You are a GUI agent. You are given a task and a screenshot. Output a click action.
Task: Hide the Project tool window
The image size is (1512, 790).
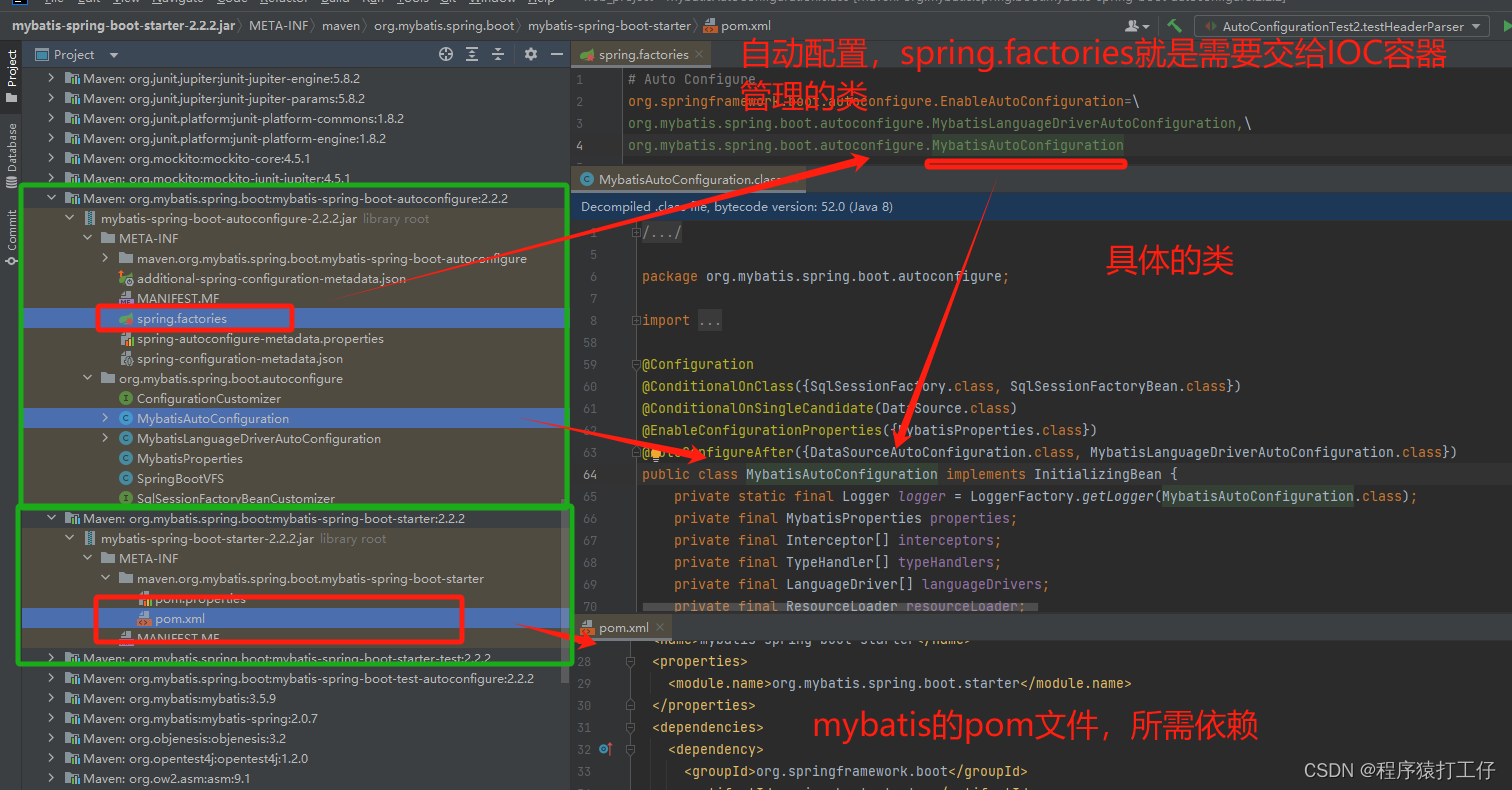point(556,54)
